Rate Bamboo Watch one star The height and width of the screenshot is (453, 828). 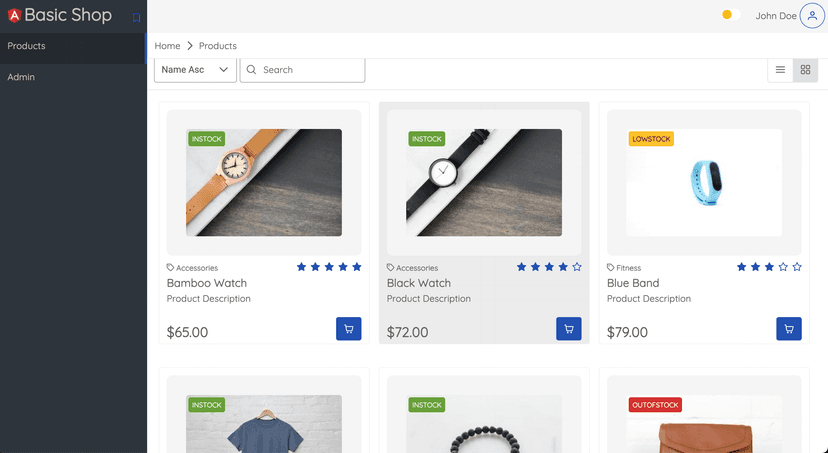(302, 267)
